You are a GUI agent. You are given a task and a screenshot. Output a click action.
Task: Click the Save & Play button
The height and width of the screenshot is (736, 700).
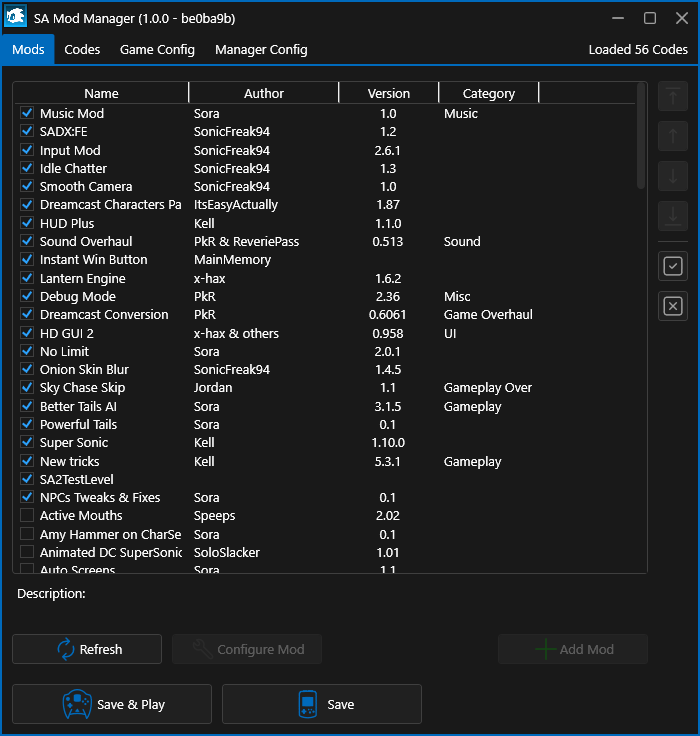click(x=112, y=704)
